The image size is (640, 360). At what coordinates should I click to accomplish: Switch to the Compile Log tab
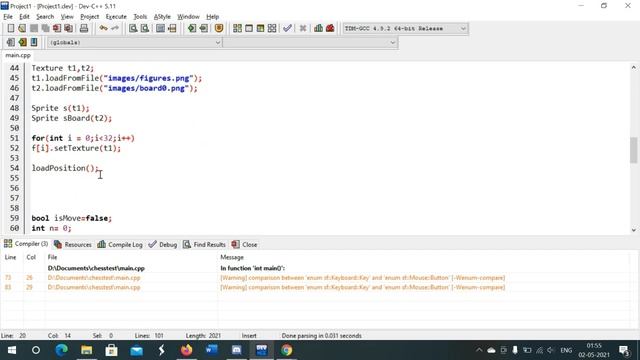[x=120, y=244]
